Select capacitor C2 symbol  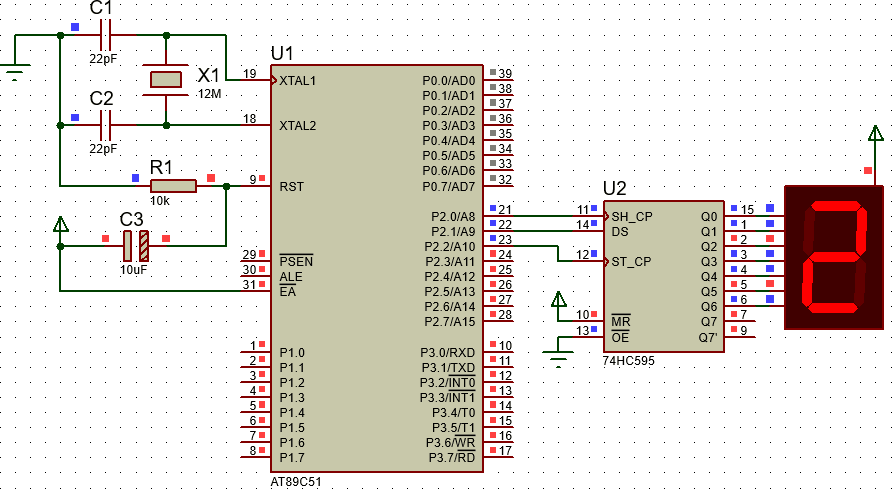point(106,125)
